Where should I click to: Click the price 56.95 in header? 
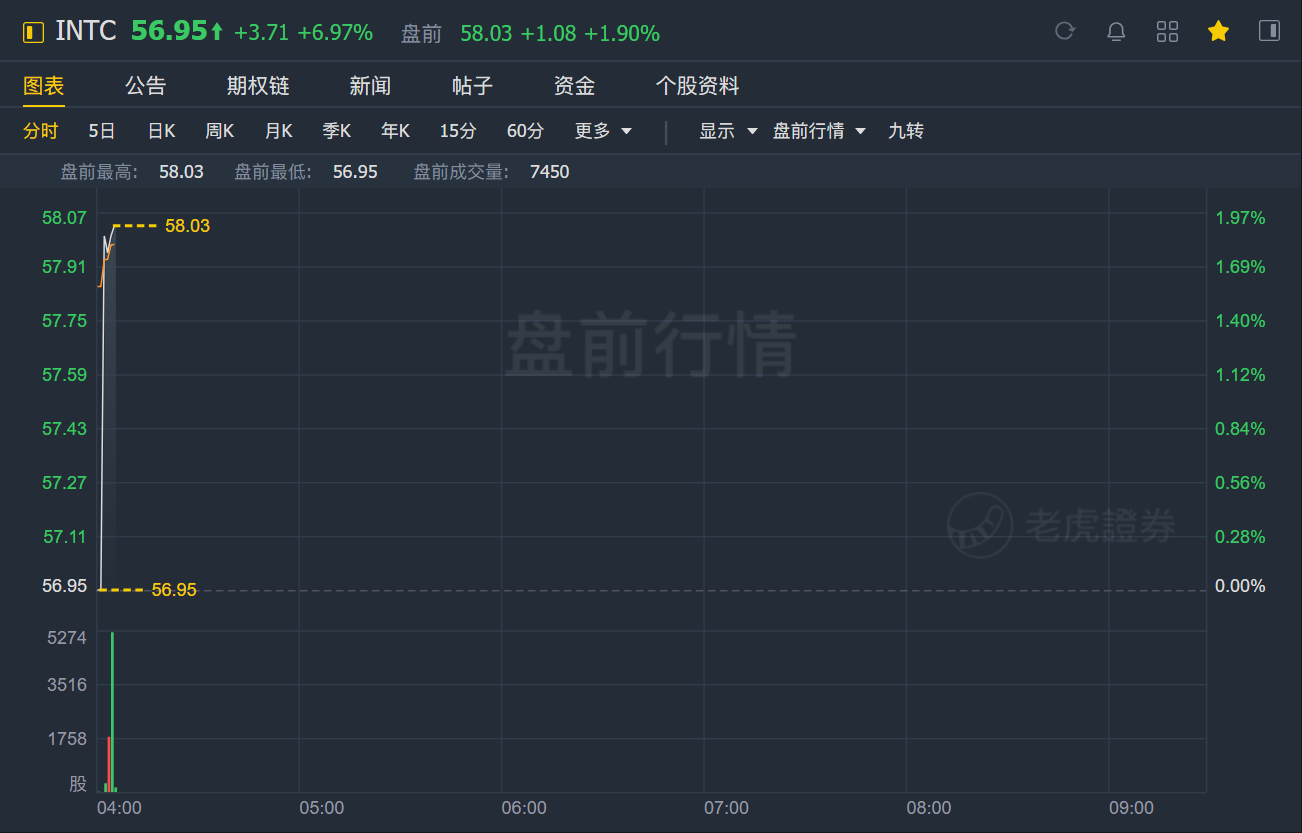coord(169,31)
